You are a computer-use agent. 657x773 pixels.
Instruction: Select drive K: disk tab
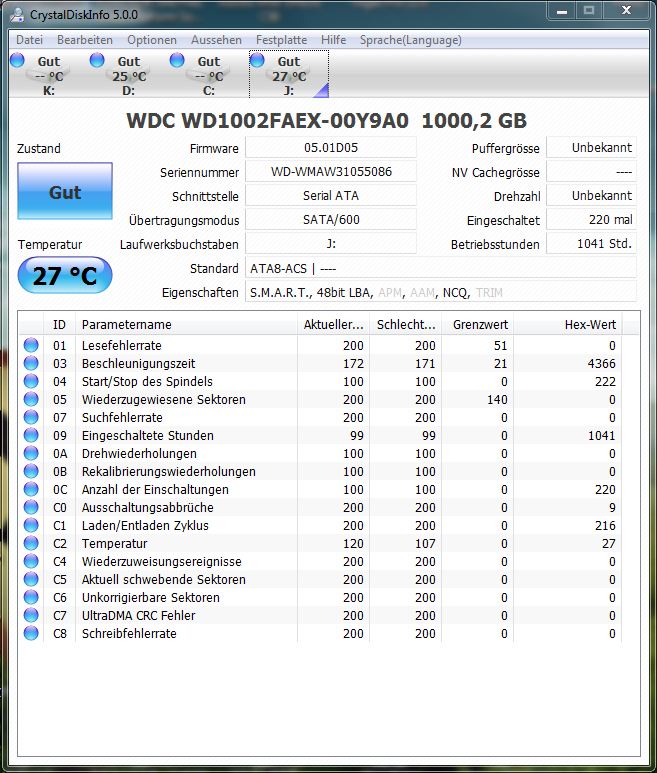point(49,75)
